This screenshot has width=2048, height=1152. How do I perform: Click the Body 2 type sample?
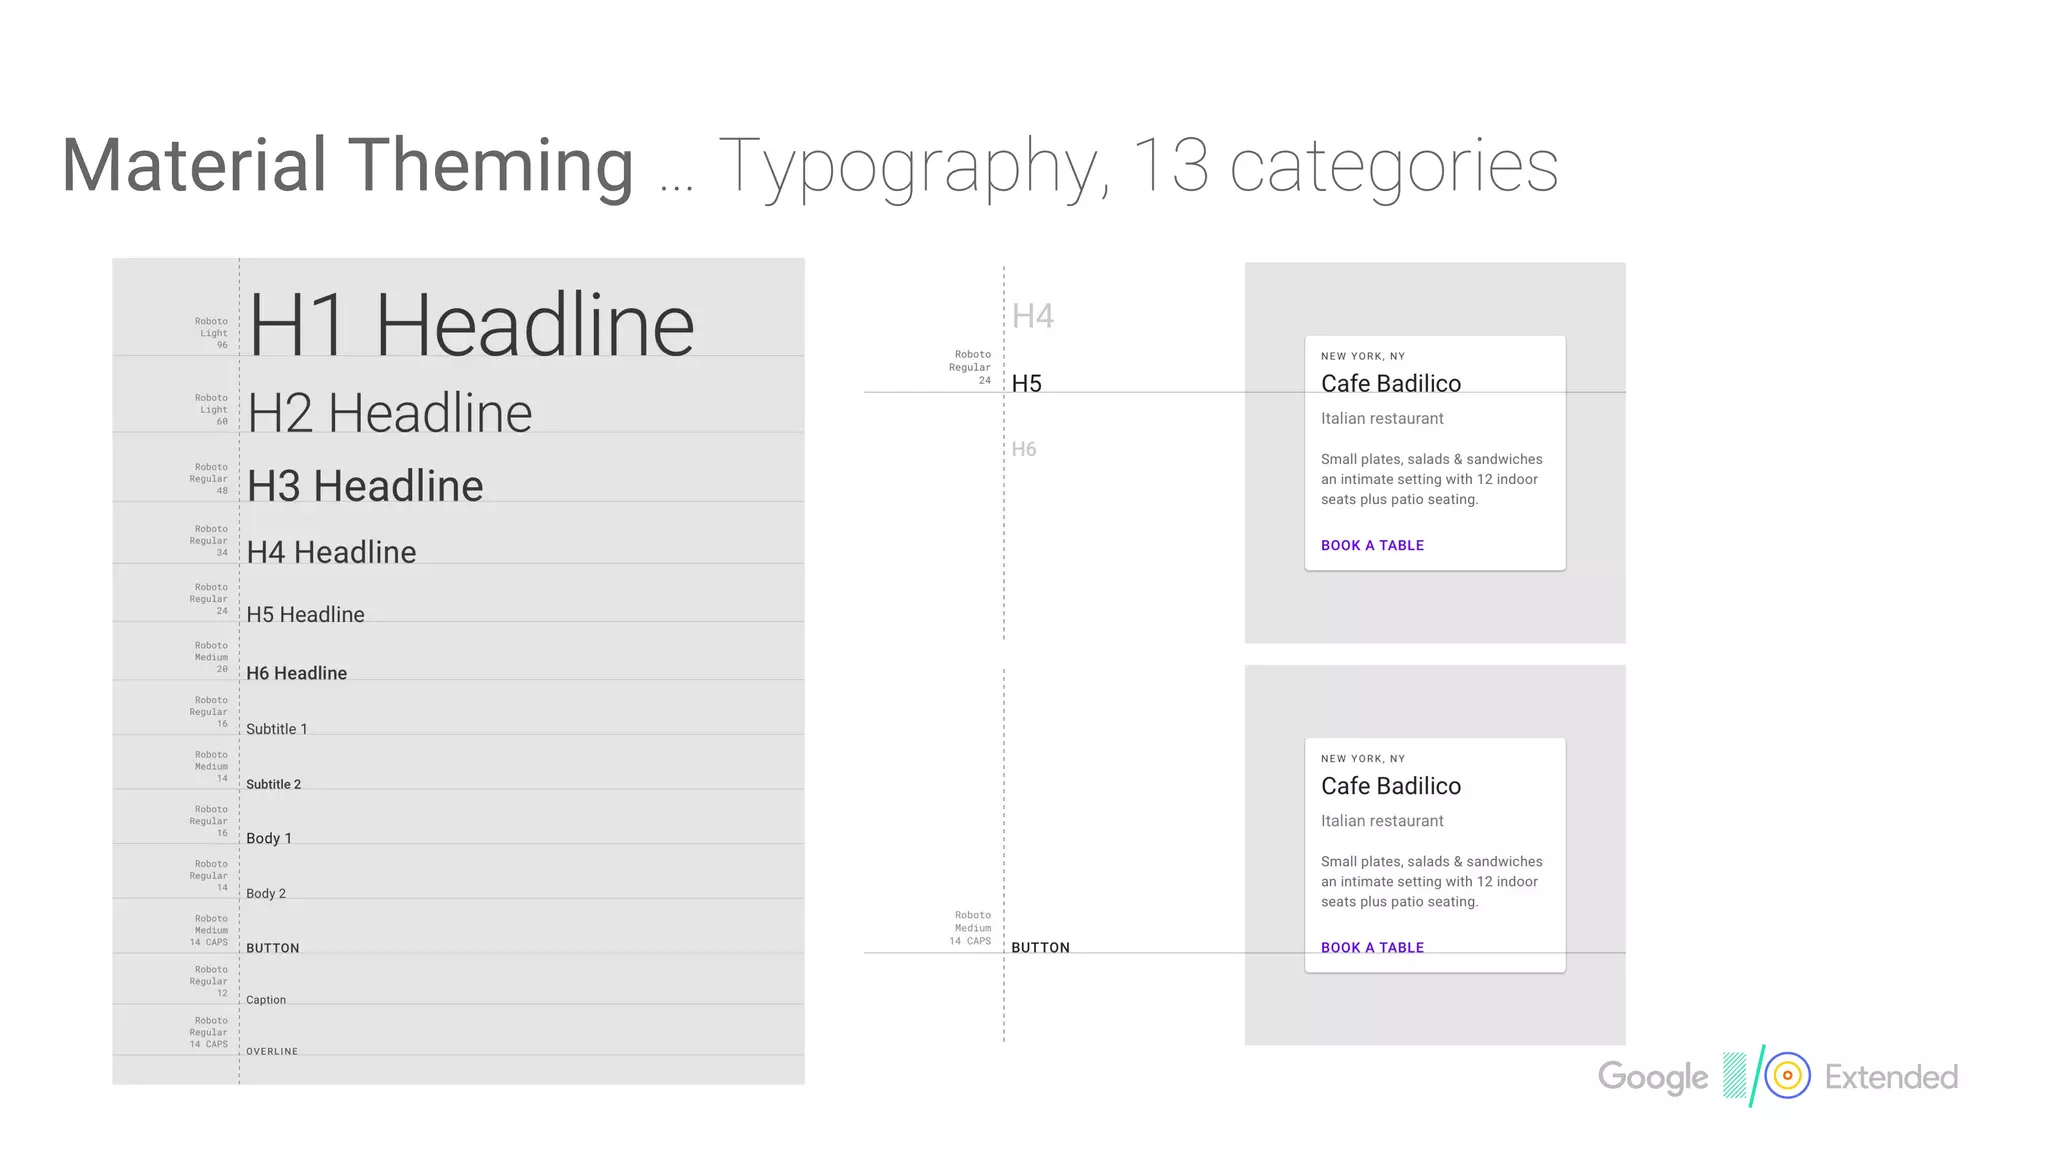(x=266, y=893)
